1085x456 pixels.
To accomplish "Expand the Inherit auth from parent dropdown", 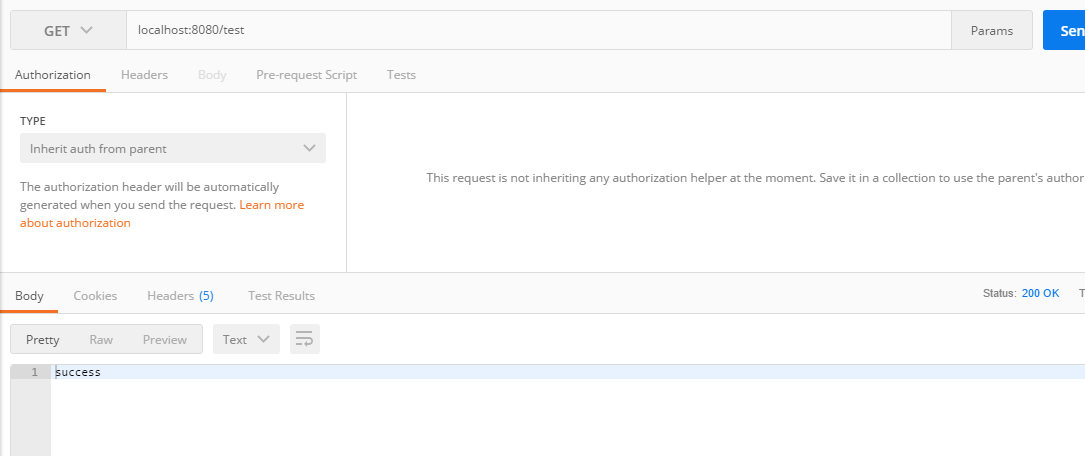I will click(173, 148).
